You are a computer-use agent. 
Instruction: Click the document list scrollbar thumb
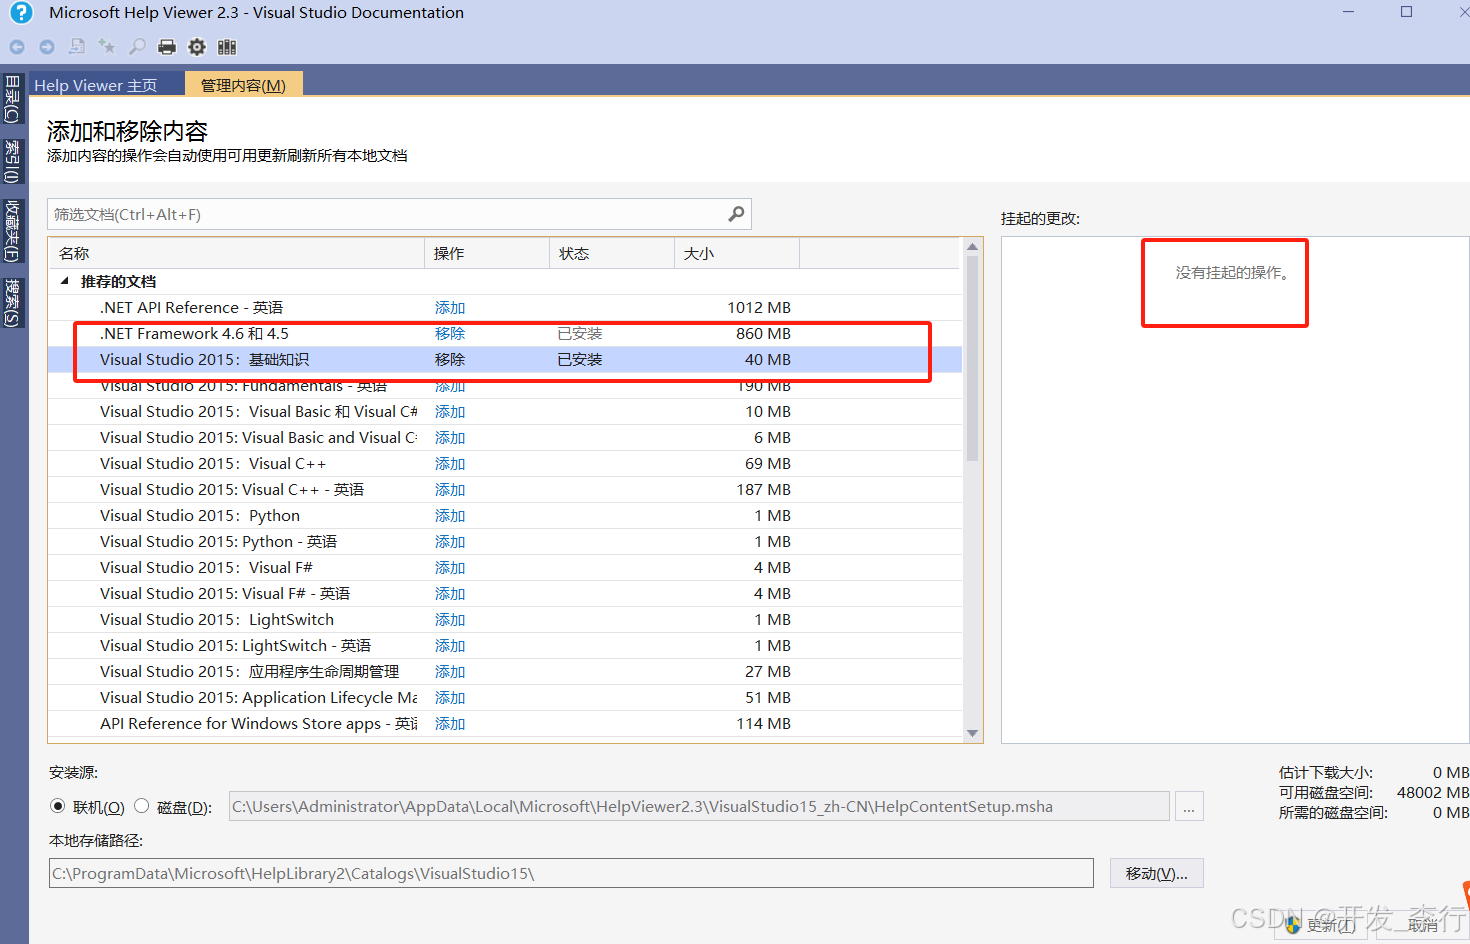tap(972, 360)
